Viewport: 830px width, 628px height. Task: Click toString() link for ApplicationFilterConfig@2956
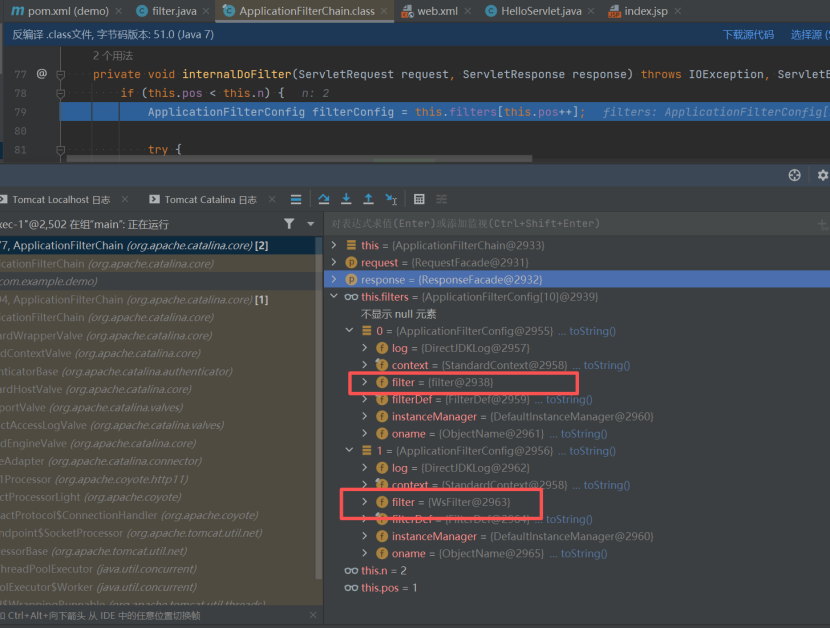click(x=592, y=451)
